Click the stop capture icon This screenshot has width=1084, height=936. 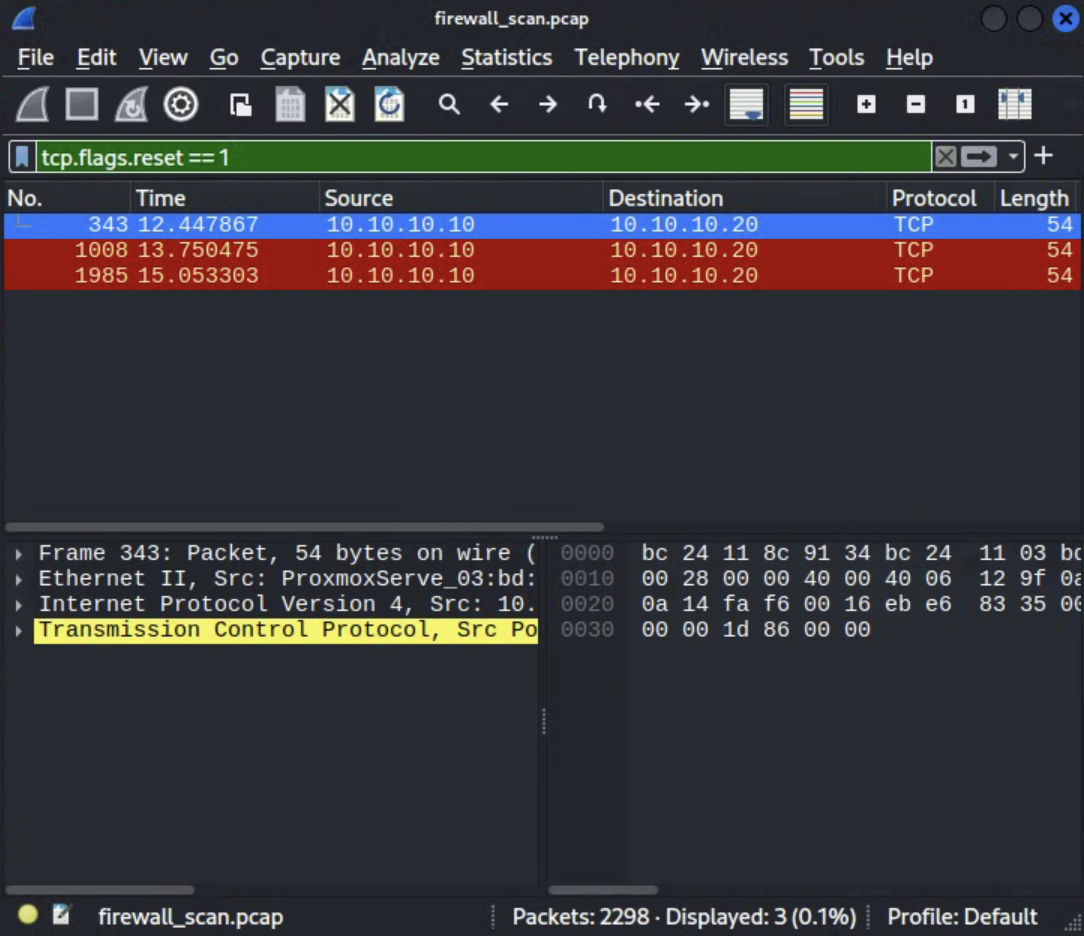click(x=81, y=104)
